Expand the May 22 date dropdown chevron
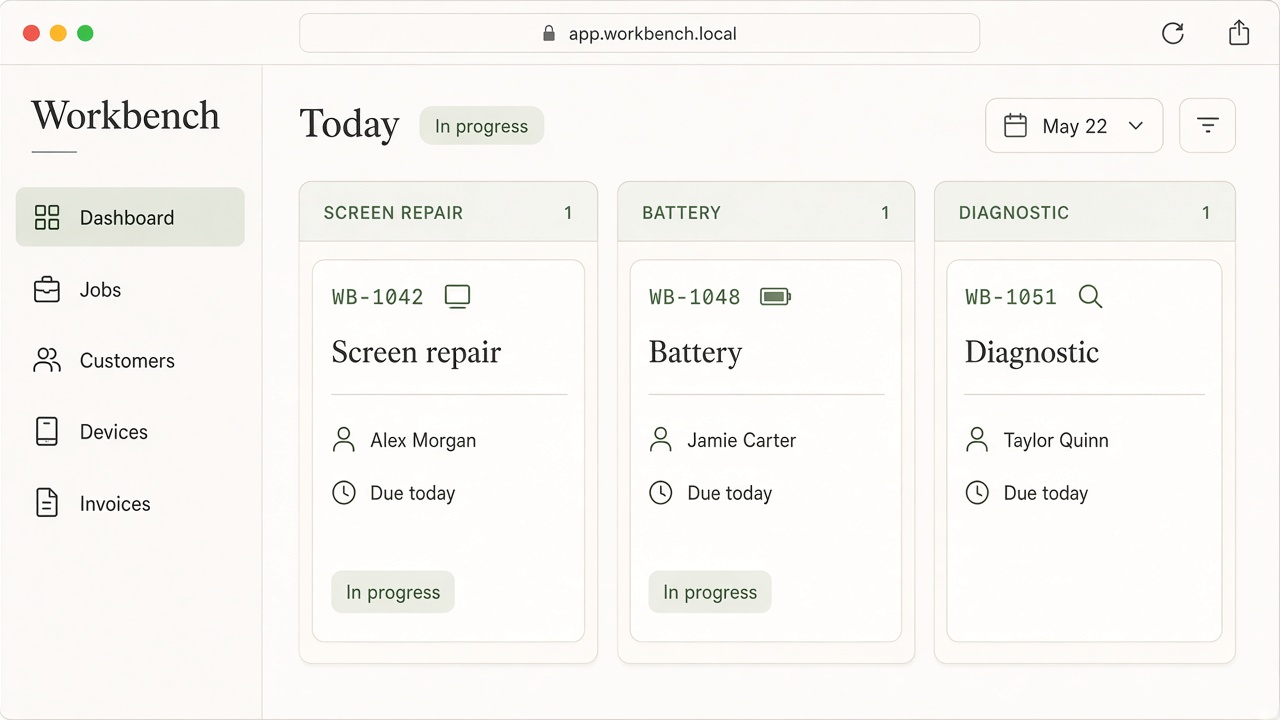This screenshot has width=1280, height=720. pos(1135,126)
